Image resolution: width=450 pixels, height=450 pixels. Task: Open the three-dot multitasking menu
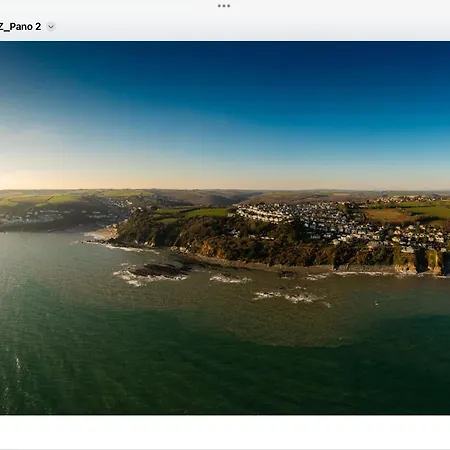[x=224, y=6]
